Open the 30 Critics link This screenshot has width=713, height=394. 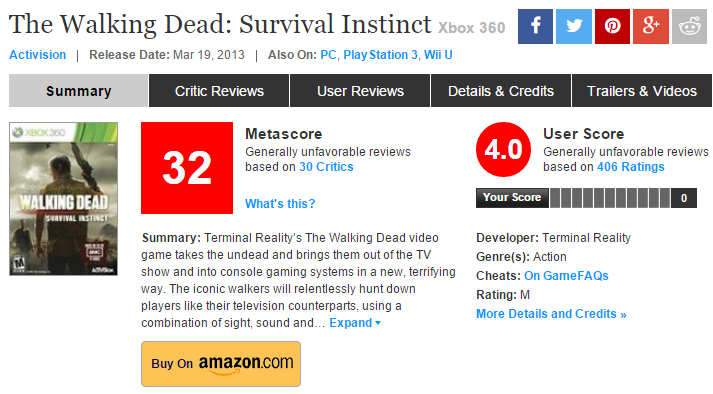tap(326, 167)
